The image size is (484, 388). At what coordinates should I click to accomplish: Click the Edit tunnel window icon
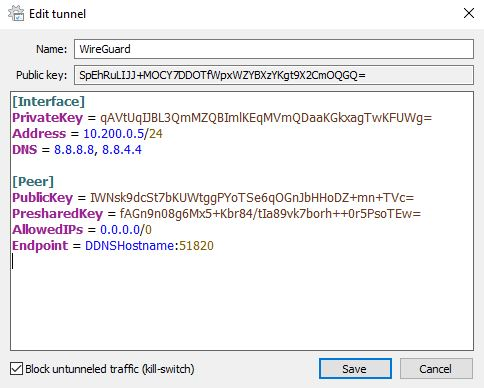coord(16,13)
